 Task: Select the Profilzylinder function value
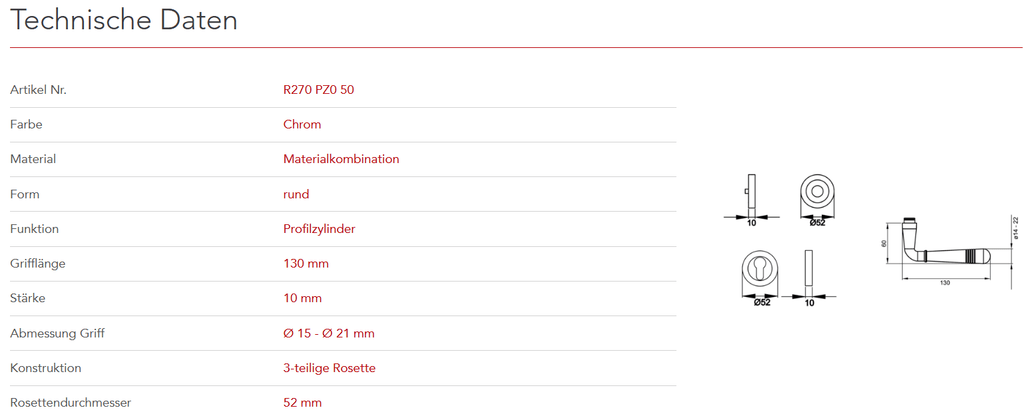[319, 229]
